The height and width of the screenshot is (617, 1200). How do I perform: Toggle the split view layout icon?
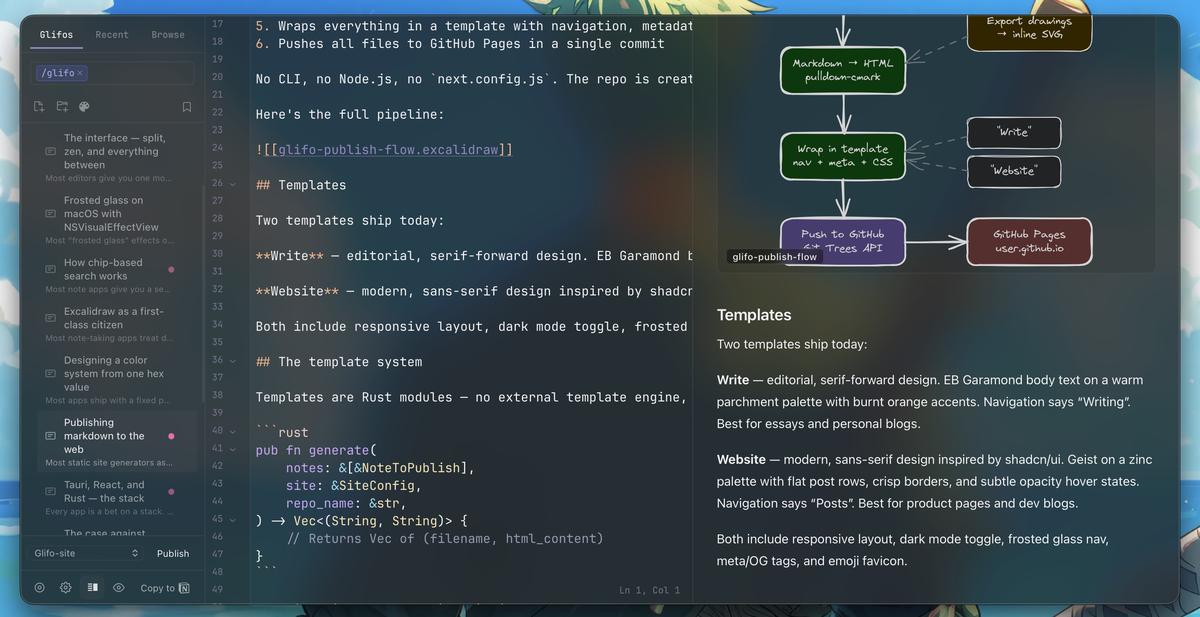[x=92, y=588]
